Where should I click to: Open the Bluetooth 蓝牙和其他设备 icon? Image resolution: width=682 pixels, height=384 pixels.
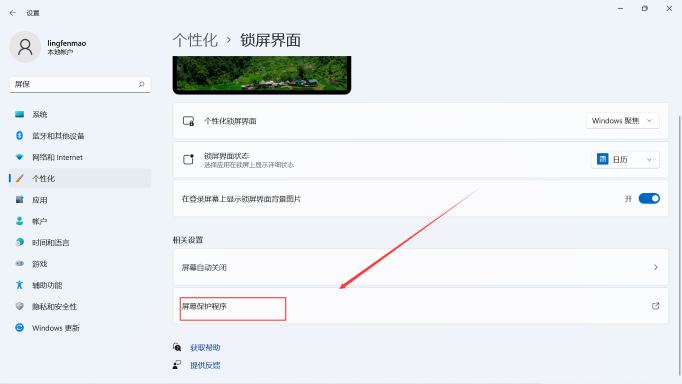(20, 136)
